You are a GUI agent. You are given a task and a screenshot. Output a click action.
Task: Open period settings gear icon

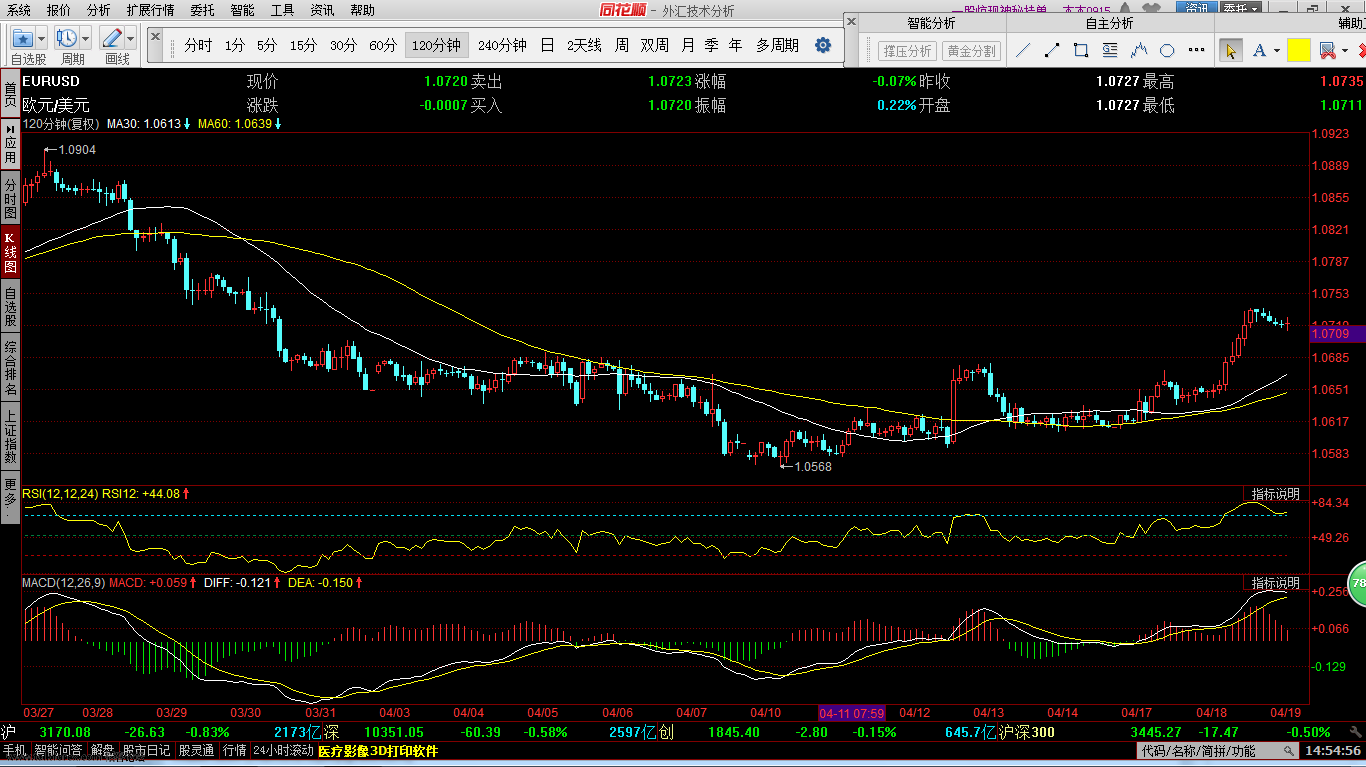[x=823, y=45]
